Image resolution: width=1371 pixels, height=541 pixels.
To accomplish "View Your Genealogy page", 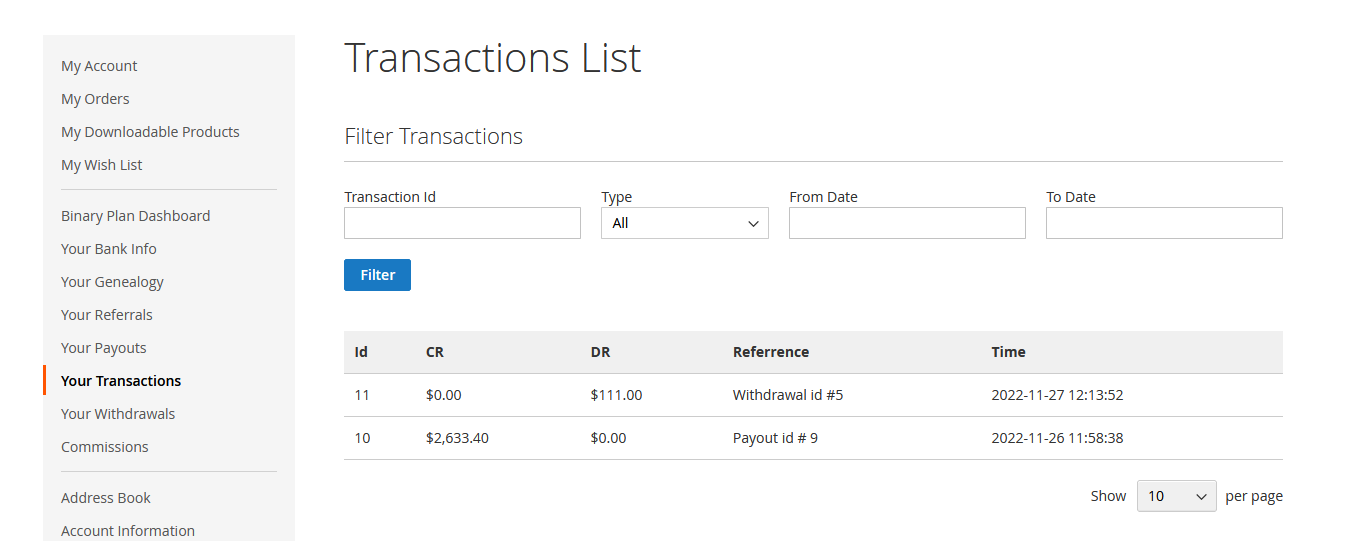I will click(112, 282).
